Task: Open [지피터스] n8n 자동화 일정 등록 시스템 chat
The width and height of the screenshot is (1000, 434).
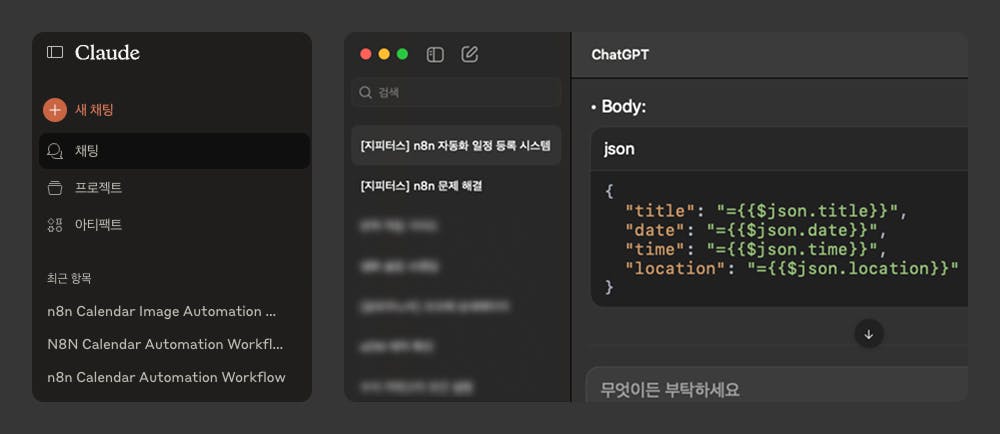Action: coord(456,145)
